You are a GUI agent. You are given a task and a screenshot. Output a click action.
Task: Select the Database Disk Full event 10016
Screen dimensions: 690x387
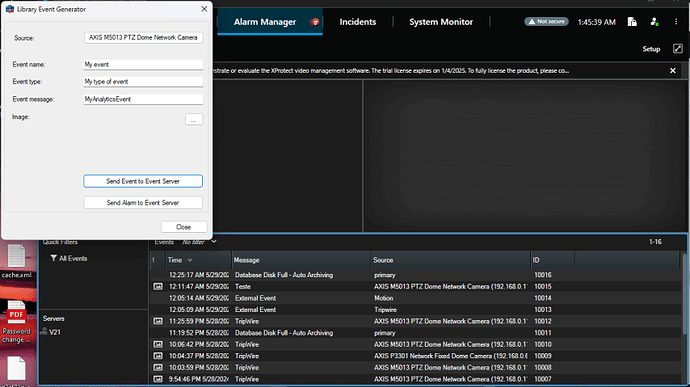pos(415,275)
